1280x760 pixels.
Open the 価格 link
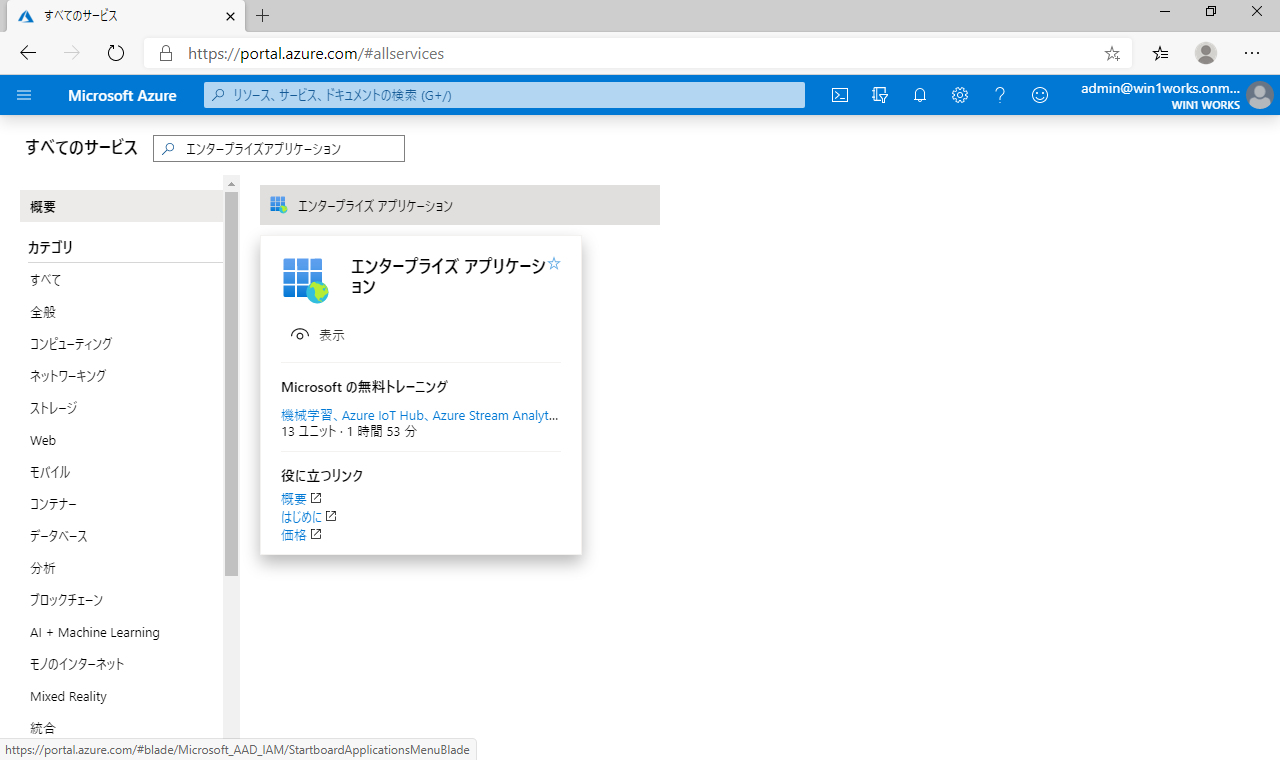pos(294,534)
